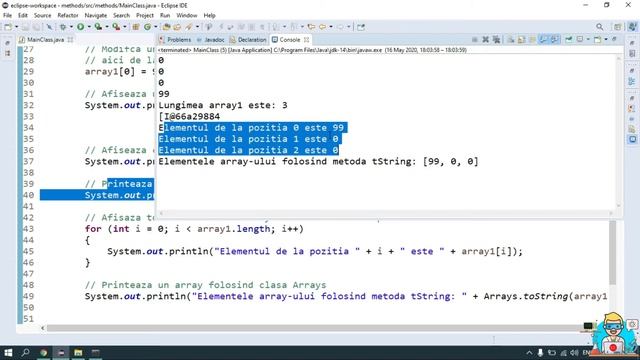This screenshot has height=360, width=640.
Task: Expand the New Java Class dropdown
Action: 156,27
